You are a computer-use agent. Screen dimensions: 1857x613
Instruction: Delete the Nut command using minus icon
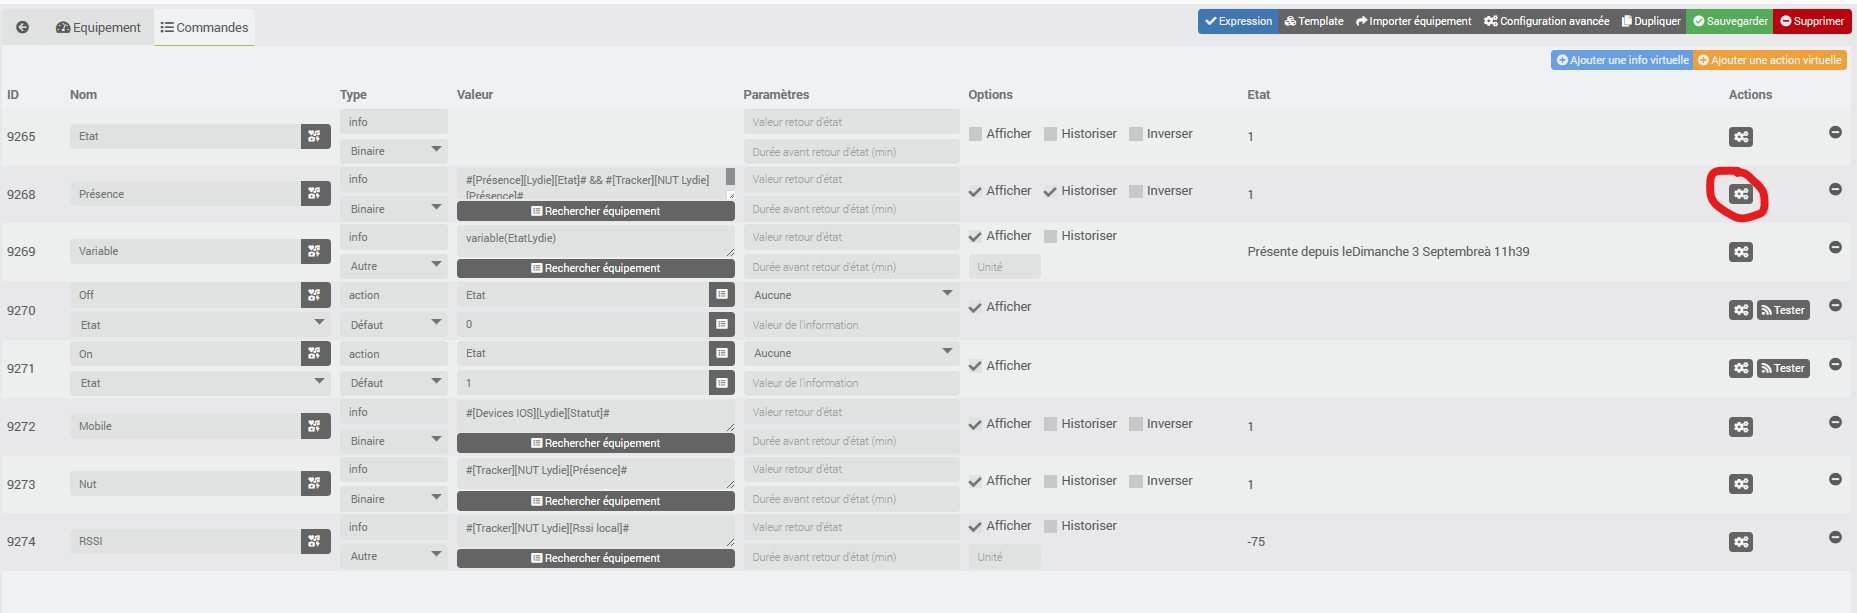(x=1835, y=479)
